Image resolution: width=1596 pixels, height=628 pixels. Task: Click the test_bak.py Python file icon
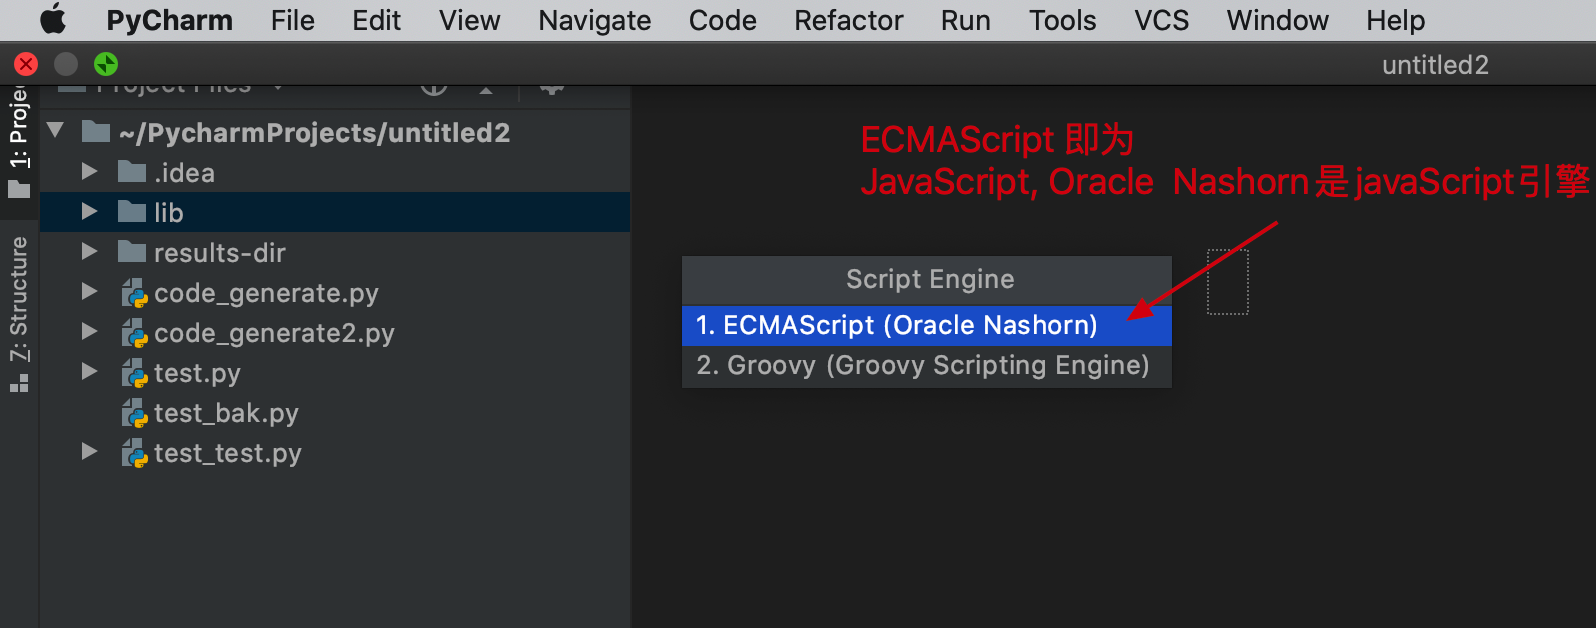(134, 413)
